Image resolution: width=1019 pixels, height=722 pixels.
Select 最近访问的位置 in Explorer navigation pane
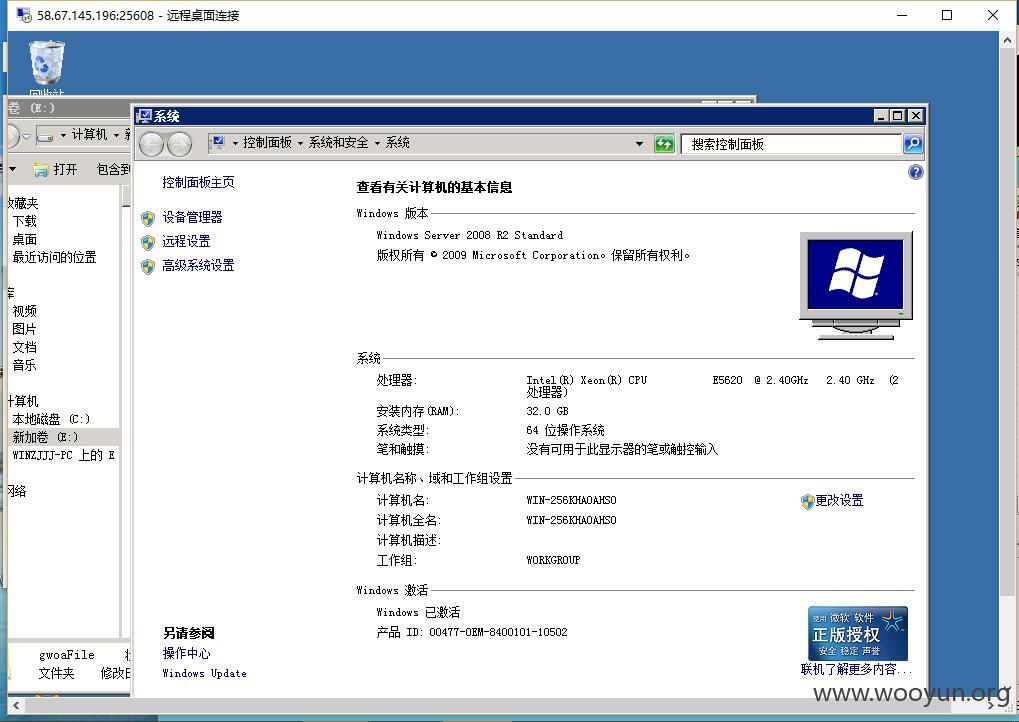(55, 257)
